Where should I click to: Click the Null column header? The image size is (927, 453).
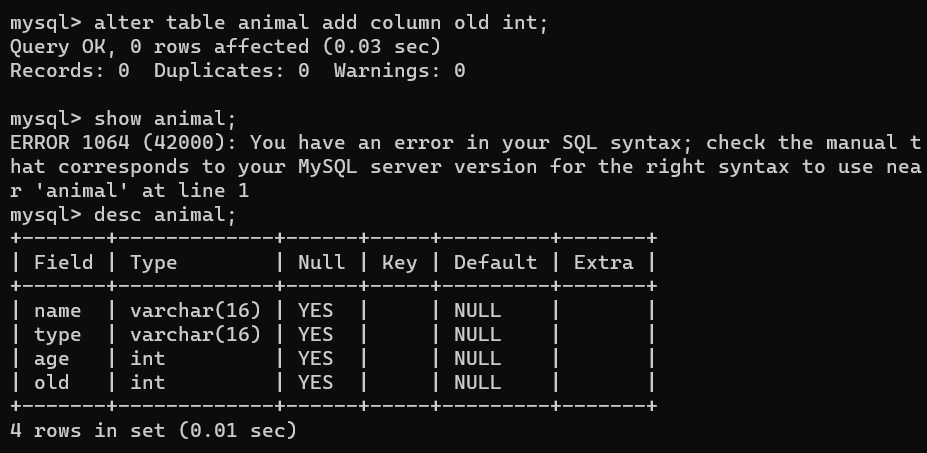click(x=321, y=263)
